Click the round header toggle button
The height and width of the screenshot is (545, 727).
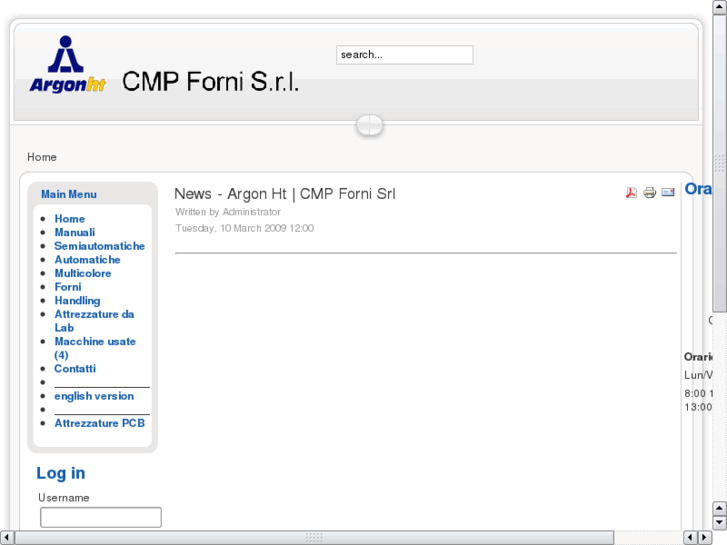[x=370, y=125]
